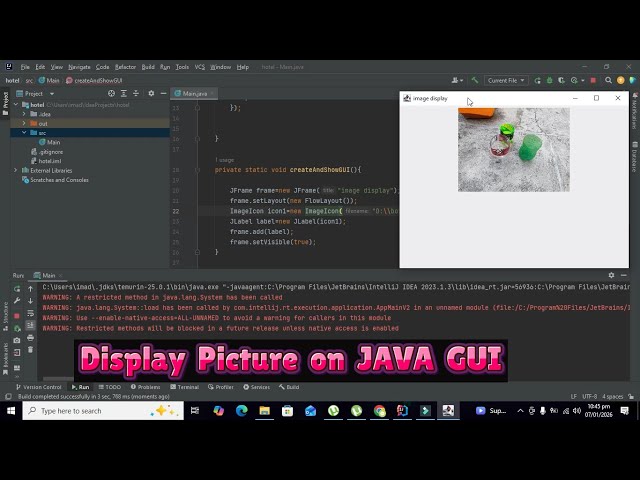Open Run panel gear options
The width and height of the screenshot is (640, 480).
point(611,276)
